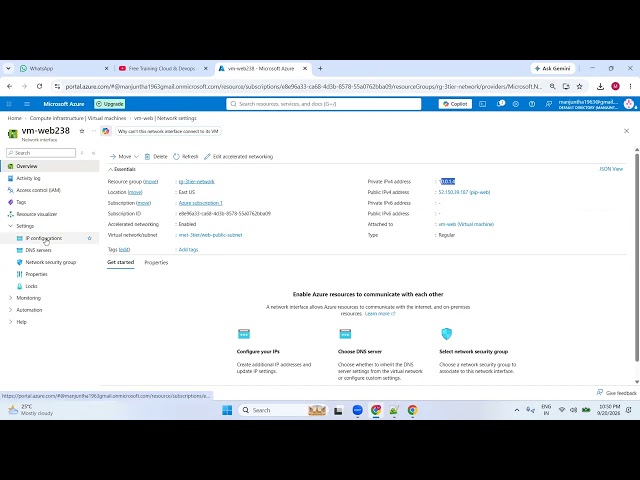
Task: Open Tags in sidebar
Action: coord(21,202)
